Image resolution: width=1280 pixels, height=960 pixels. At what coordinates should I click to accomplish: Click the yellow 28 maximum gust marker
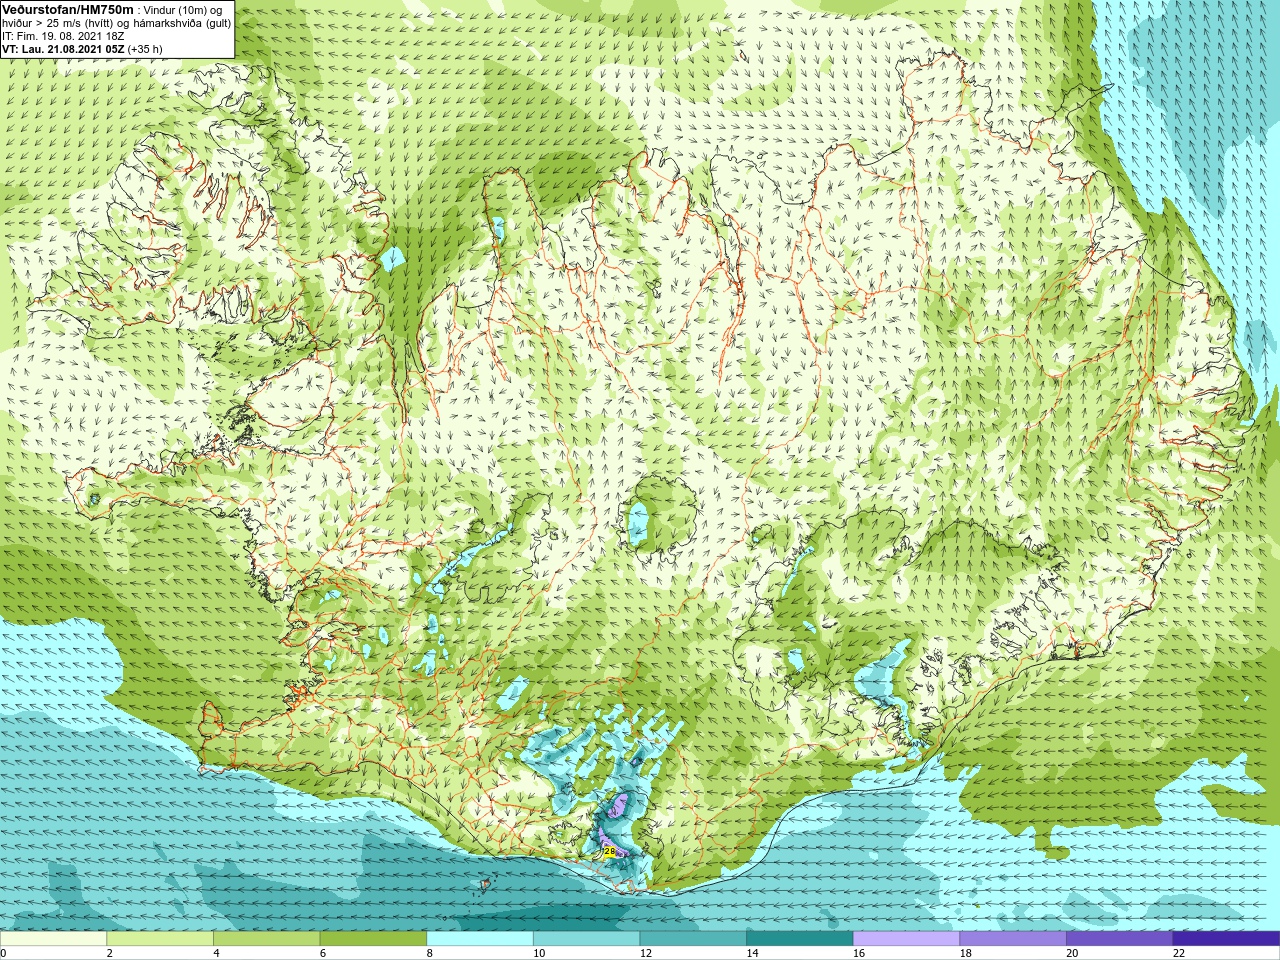(608, 851)
